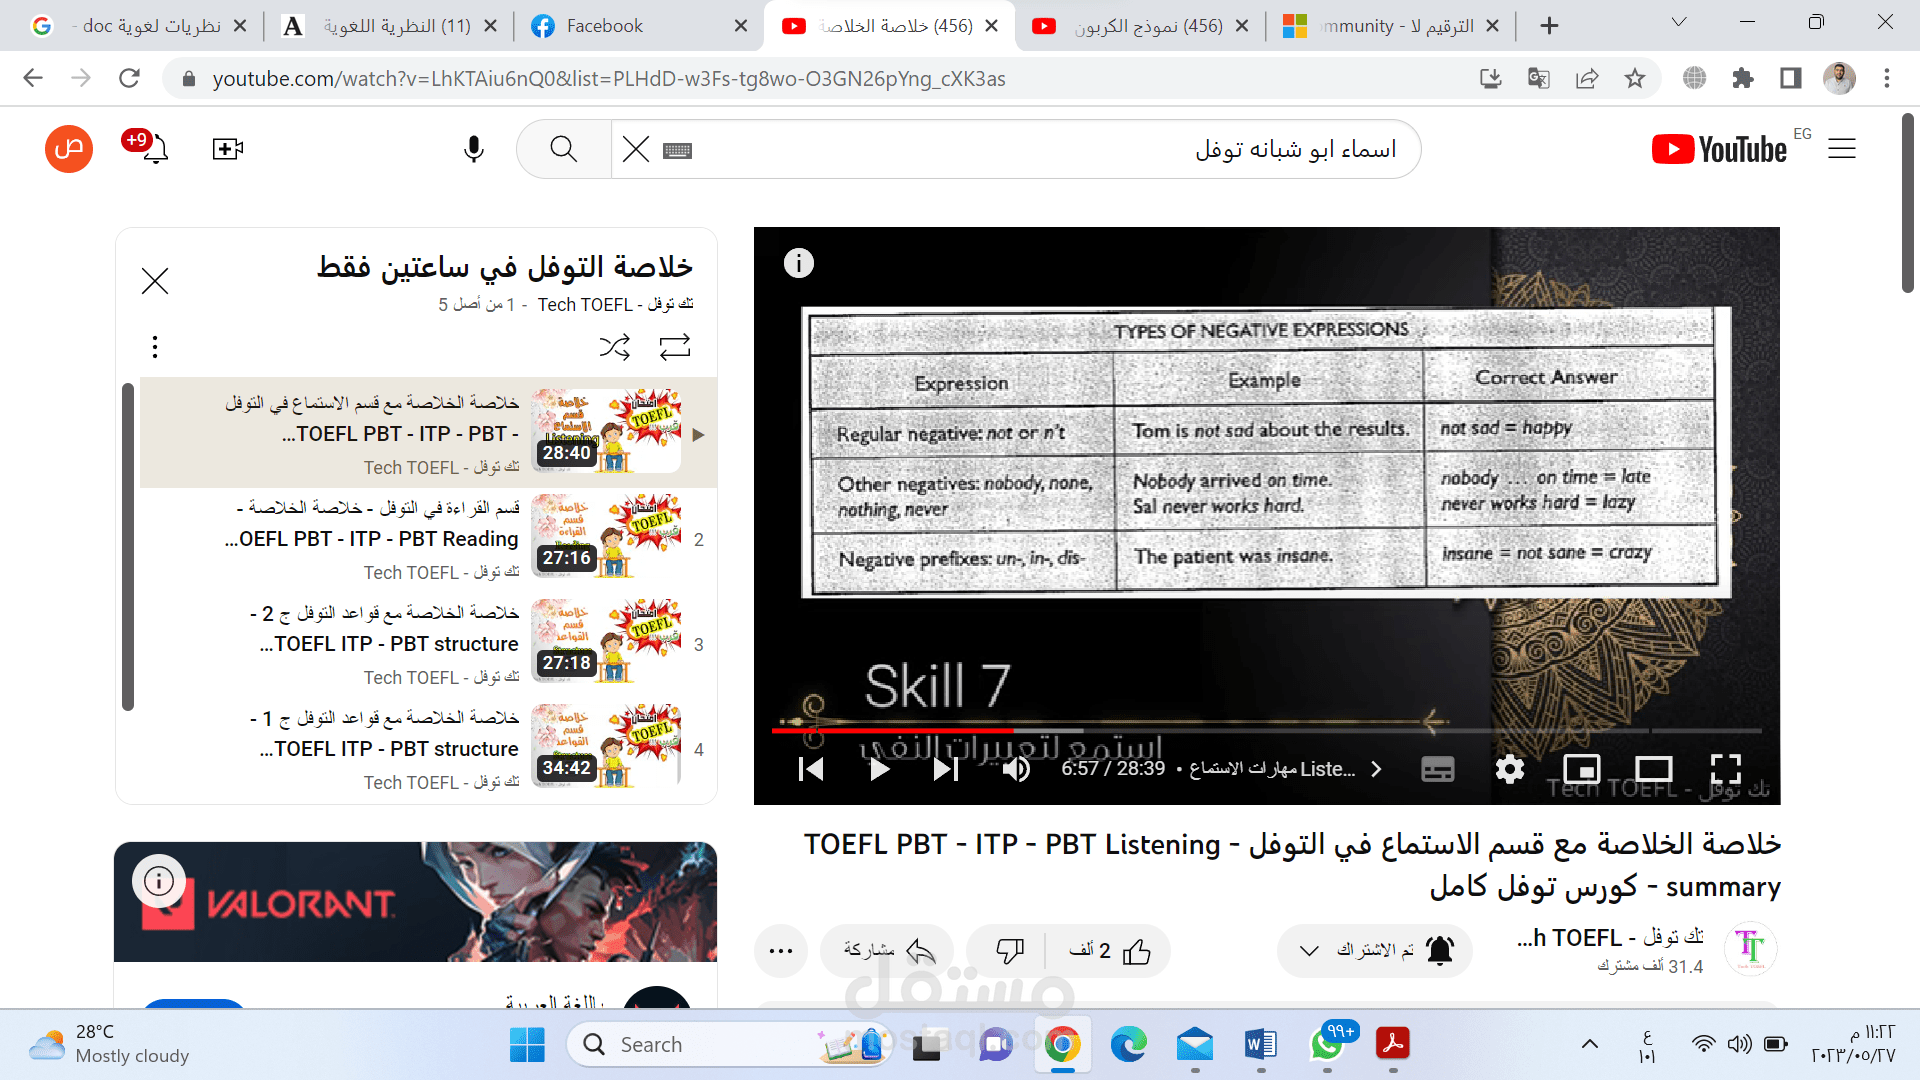
Task: Toggle playlist loop
Action: (x=675, y=347)
